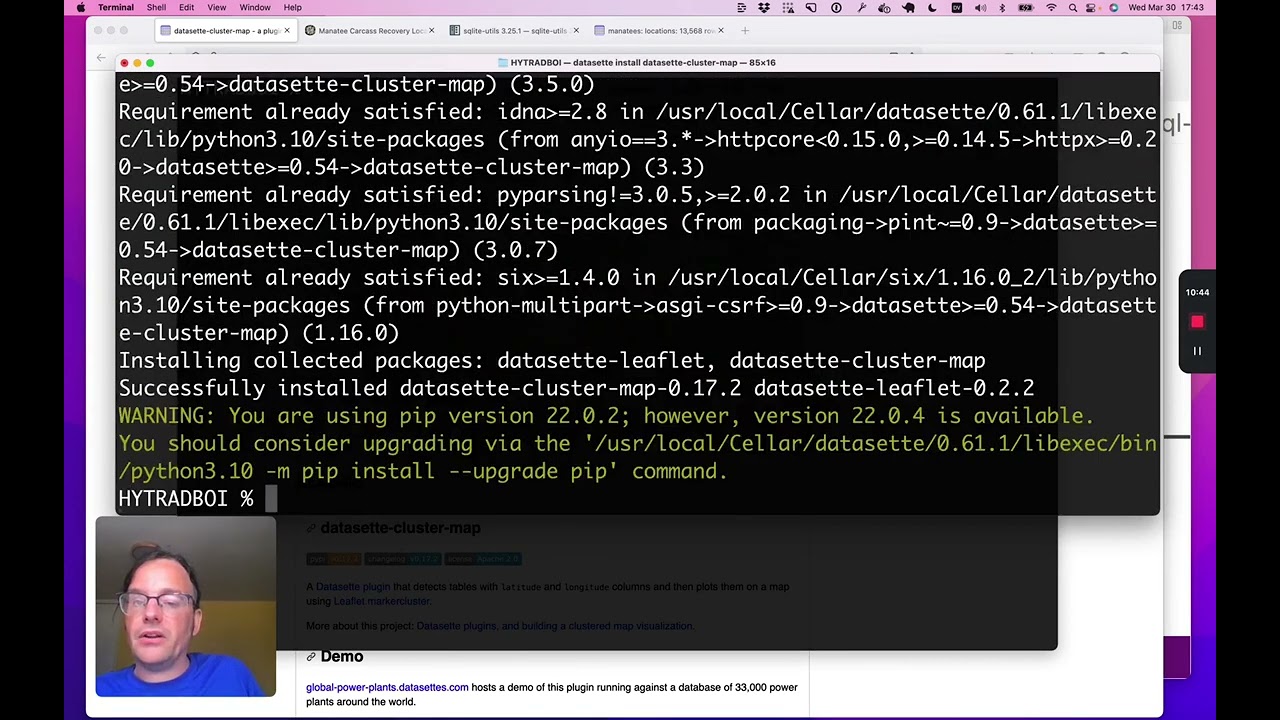Open the global-power-plants.datasettes.com link
The width and height of the screenshot is (1280, 720).
point(387,687)
